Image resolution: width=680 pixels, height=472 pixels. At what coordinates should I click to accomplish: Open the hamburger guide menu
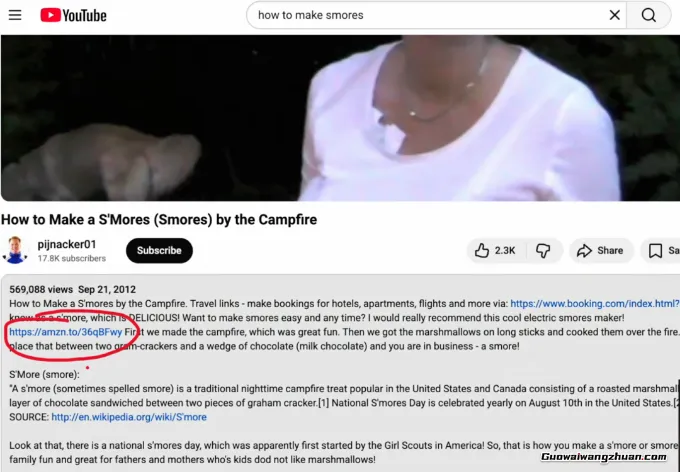point(15,15)
